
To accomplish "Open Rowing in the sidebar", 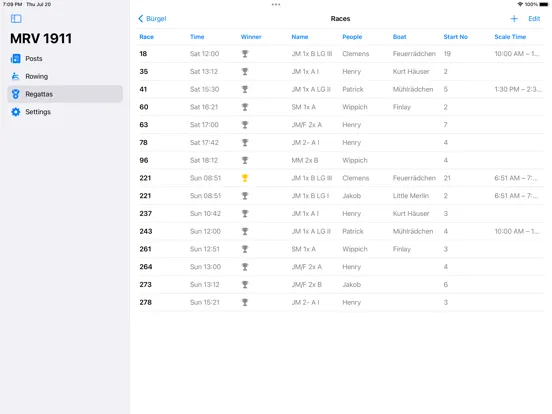I will (x=65, y=76).
